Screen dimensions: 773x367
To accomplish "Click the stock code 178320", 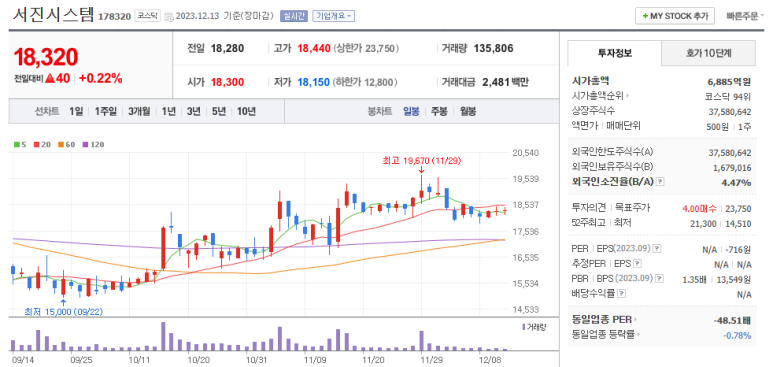I will [114, 16].
